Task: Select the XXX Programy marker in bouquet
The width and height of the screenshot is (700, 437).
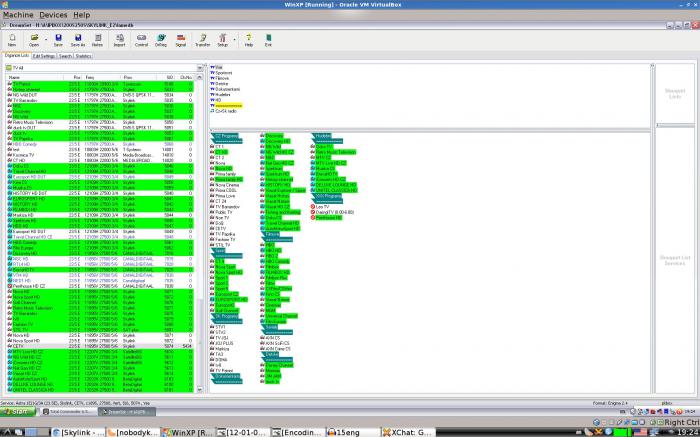Action: pos(326,196)
